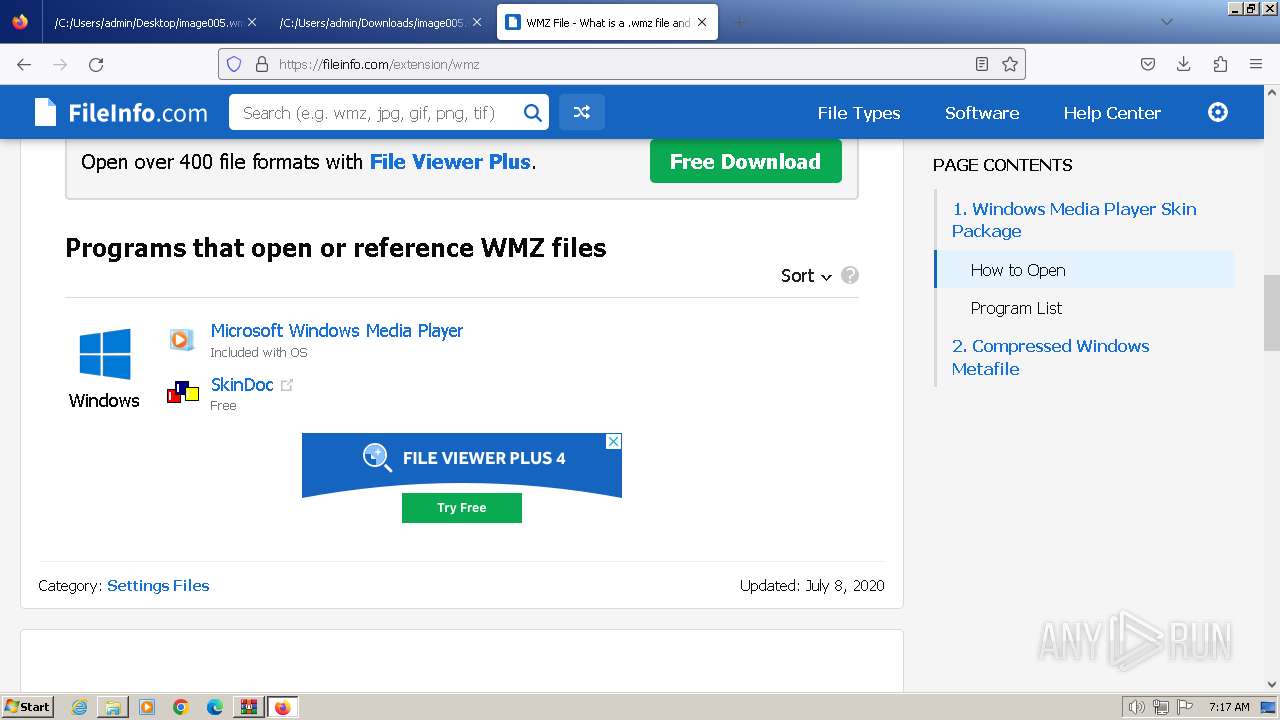Viewport: 1280px width, 720px height.
Task: Click the taskbar clock showing 7:17 AM
Action: (1229, 707)
